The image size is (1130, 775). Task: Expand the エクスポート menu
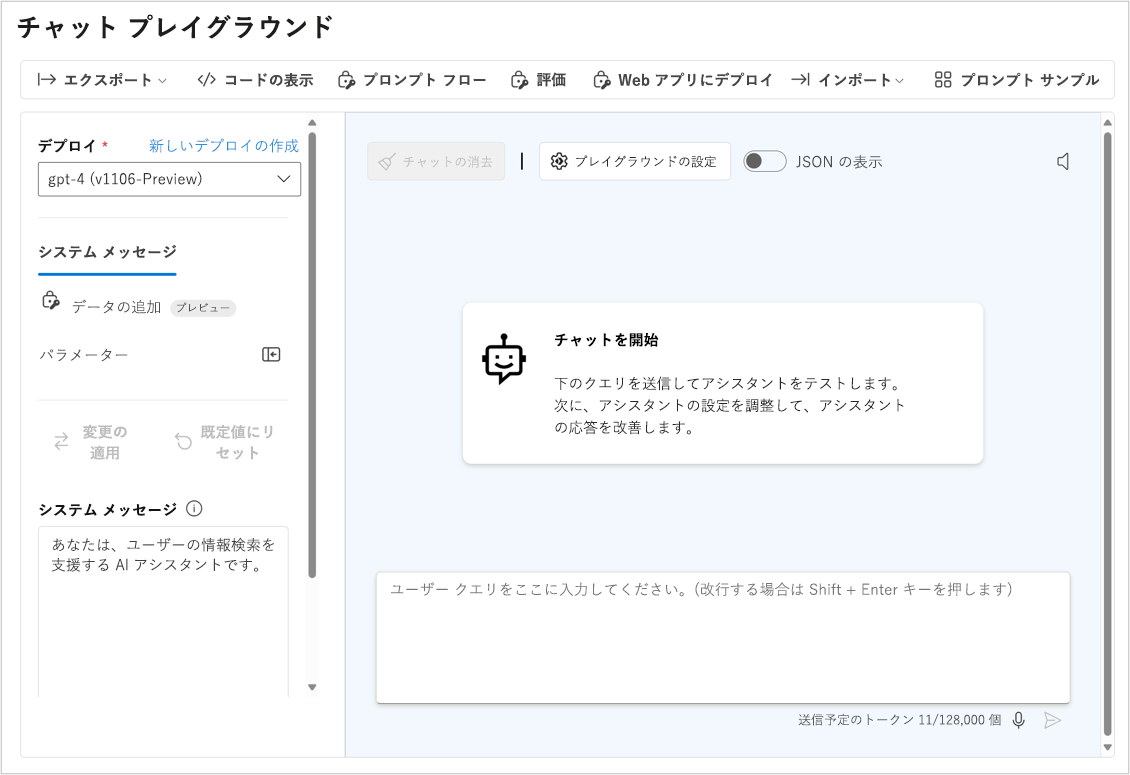[102, 80]
